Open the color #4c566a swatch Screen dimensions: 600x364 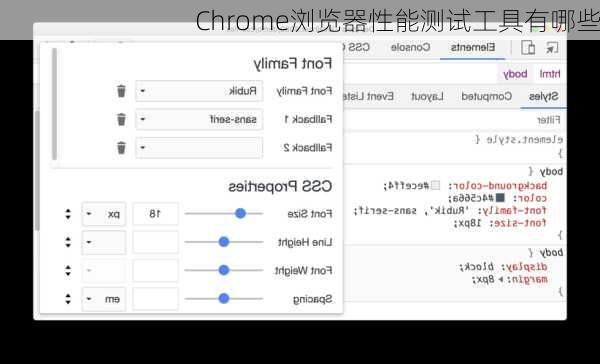click(500, 198)
